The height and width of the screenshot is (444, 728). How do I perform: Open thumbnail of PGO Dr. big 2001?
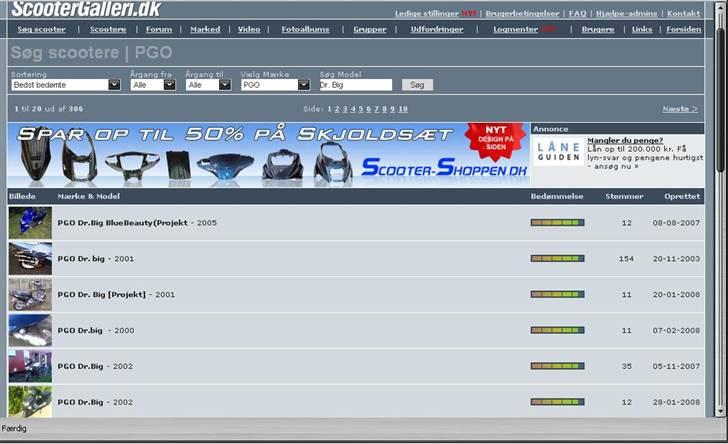click(x=29, y=258)
